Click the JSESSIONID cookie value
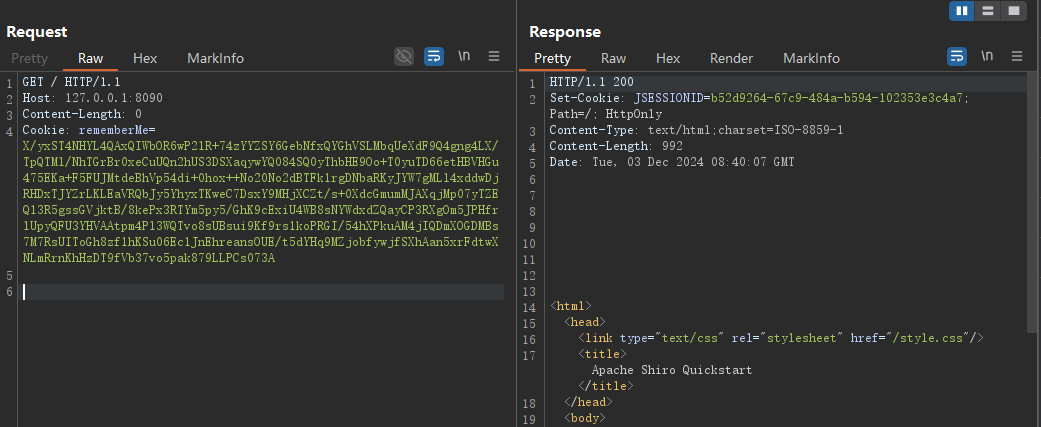The image size is (1041, 427). [837, 98]
